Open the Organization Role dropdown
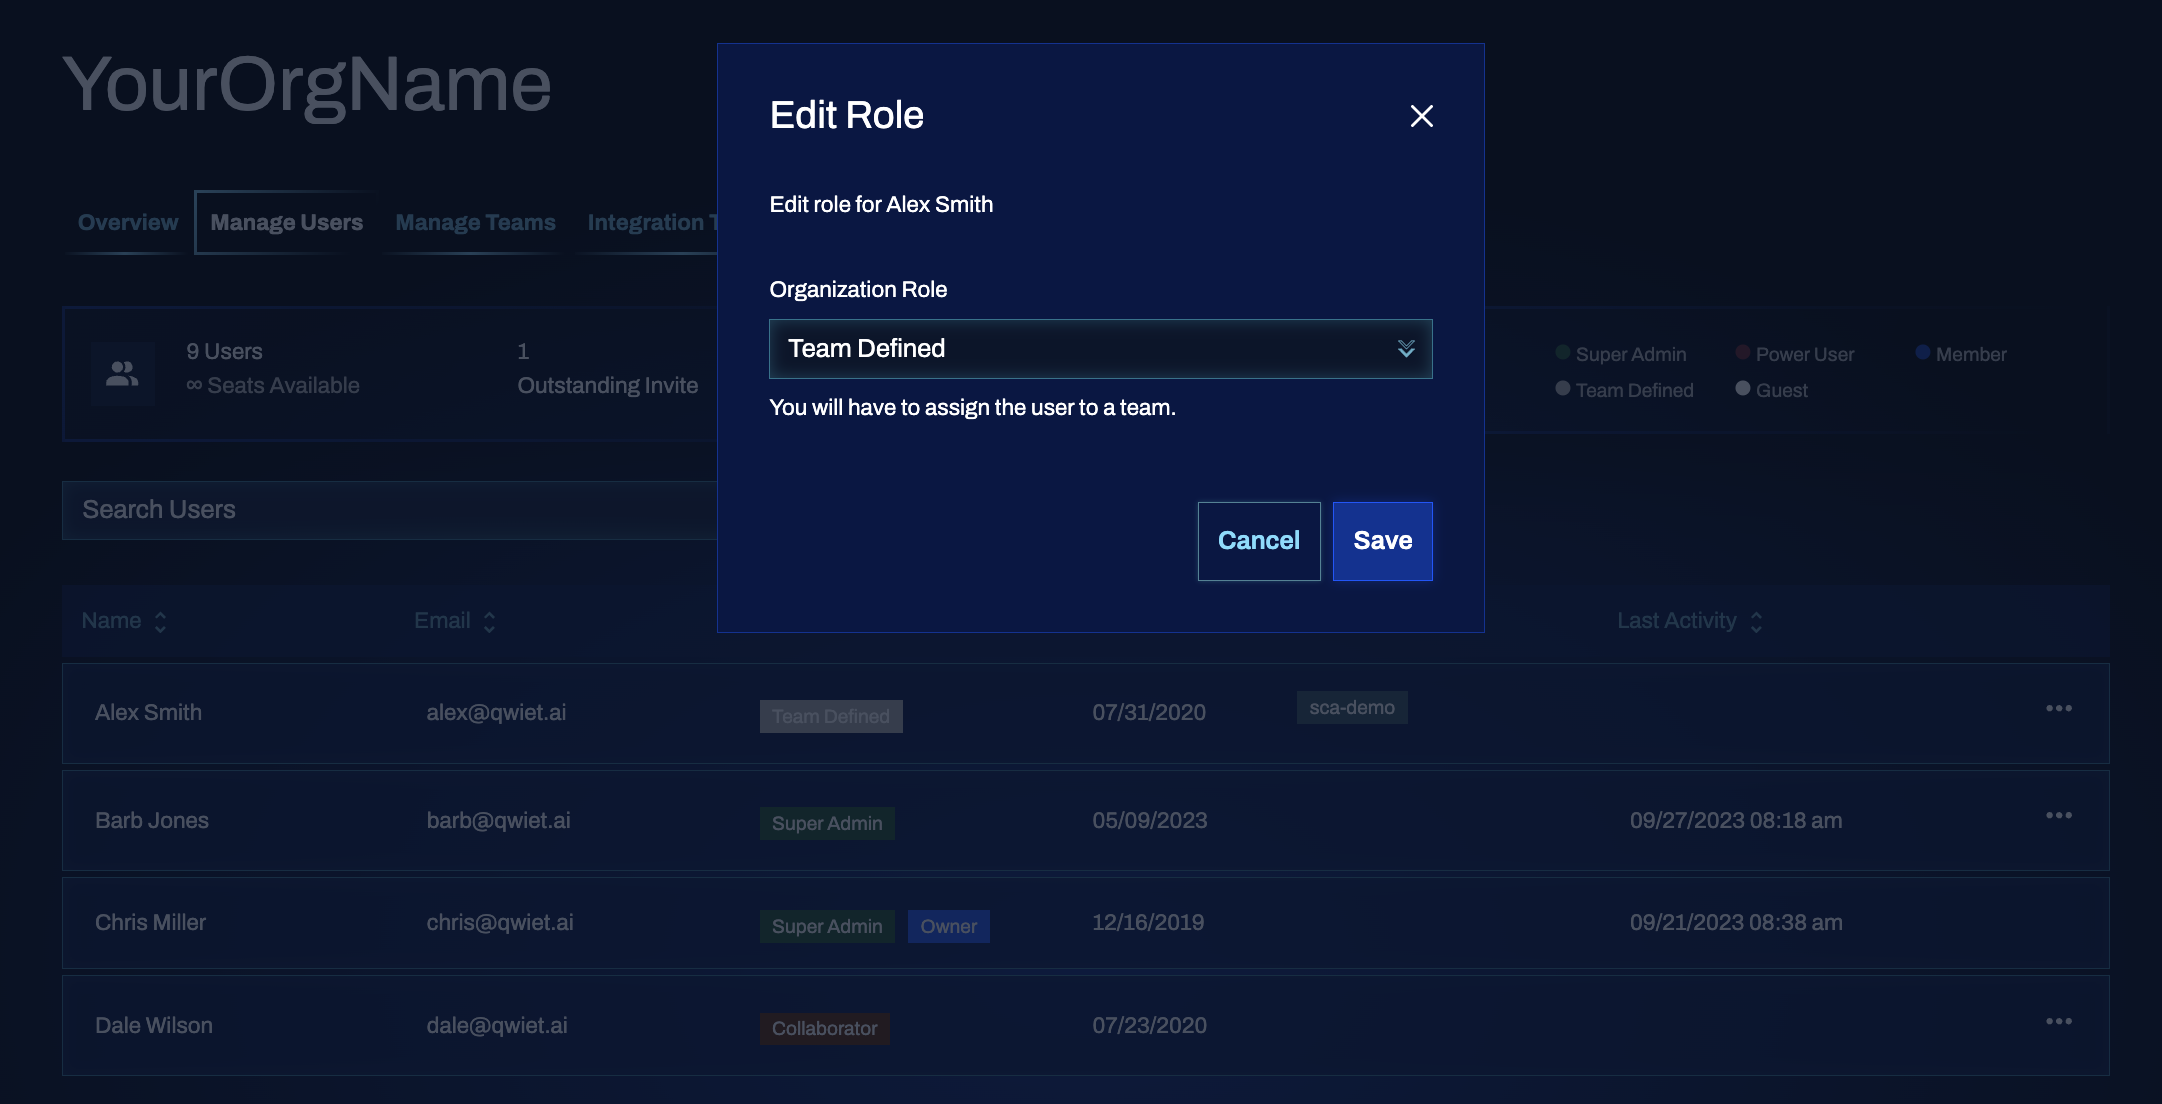This screenshot has height=1104, width=2162. 1100,349
